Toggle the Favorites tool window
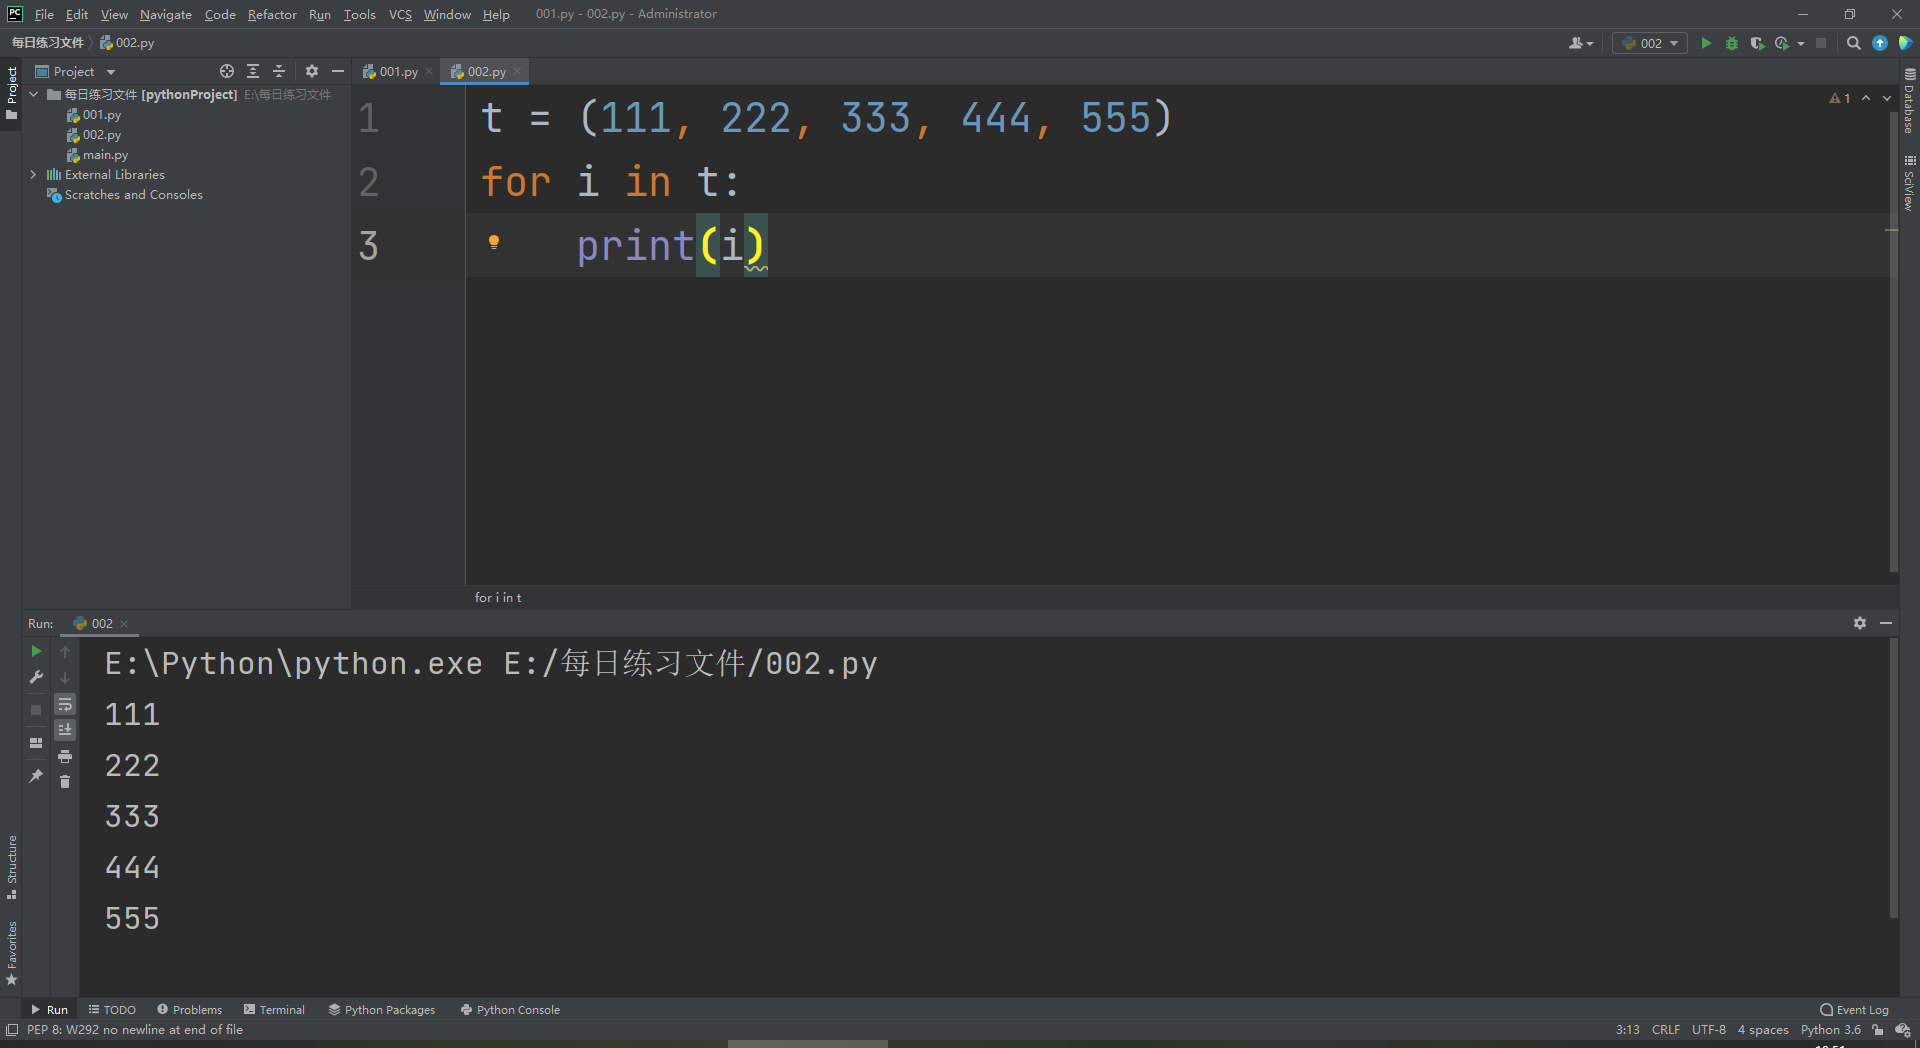The image size is (1920, 1048). (11, 952)
